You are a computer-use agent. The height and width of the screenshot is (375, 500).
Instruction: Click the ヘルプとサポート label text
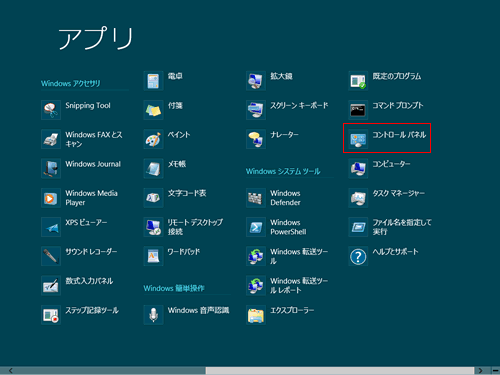point(395,252)
